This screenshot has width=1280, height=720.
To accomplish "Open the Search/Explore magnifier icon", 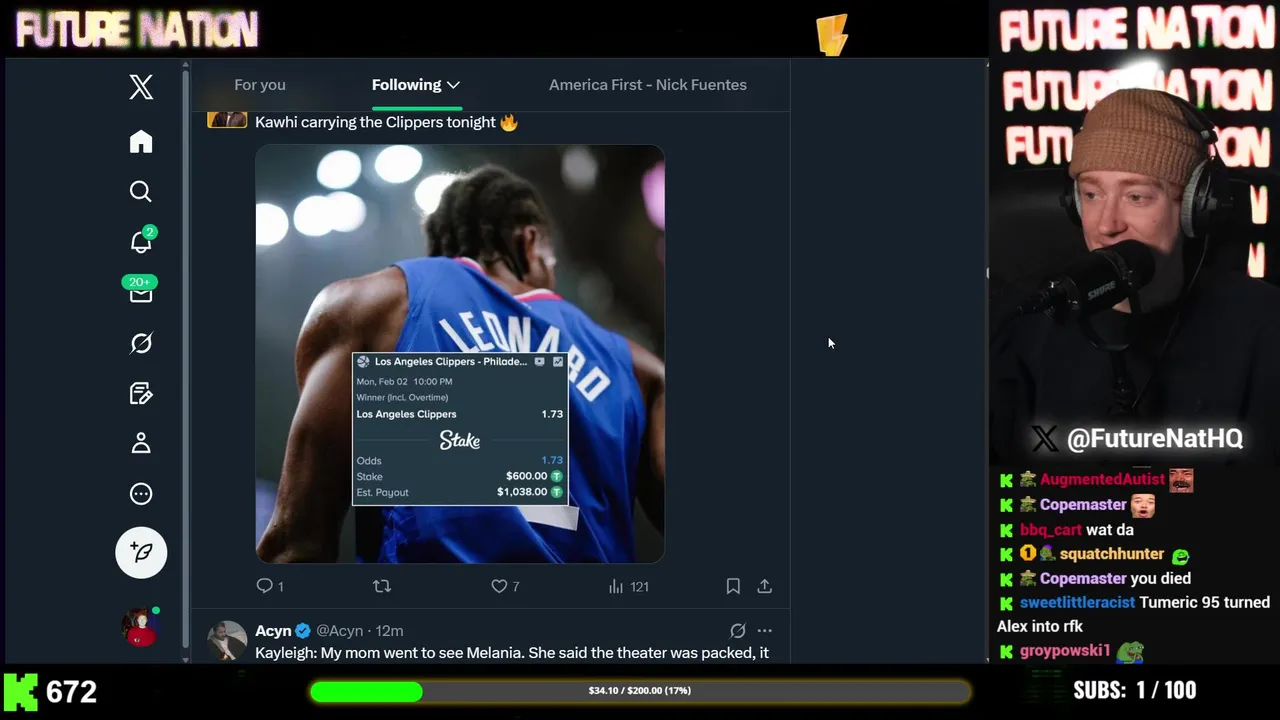I will pyautogui.click(x=141, y=191).
